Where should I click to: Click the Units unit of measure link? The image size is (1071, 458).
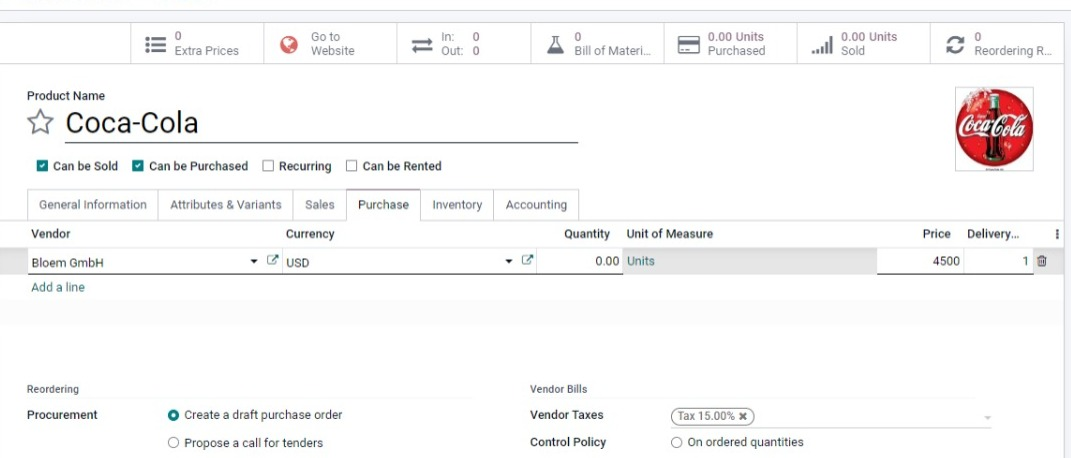641,261
